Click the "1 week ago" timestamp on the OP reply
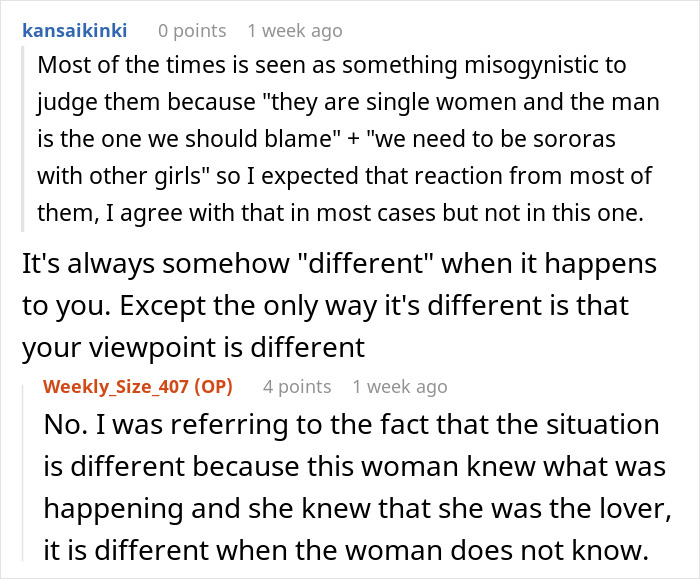700x579 pixels. [x=400, y=386]
